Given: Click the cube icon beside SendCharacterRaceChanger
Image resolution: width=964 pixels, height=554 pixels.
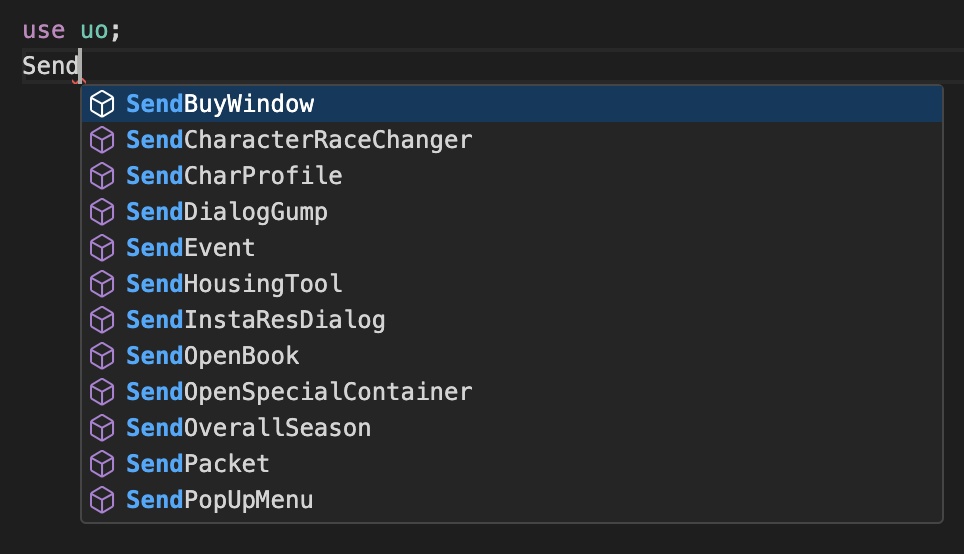Looking at the screenshot, I should (x=102, y=140).
